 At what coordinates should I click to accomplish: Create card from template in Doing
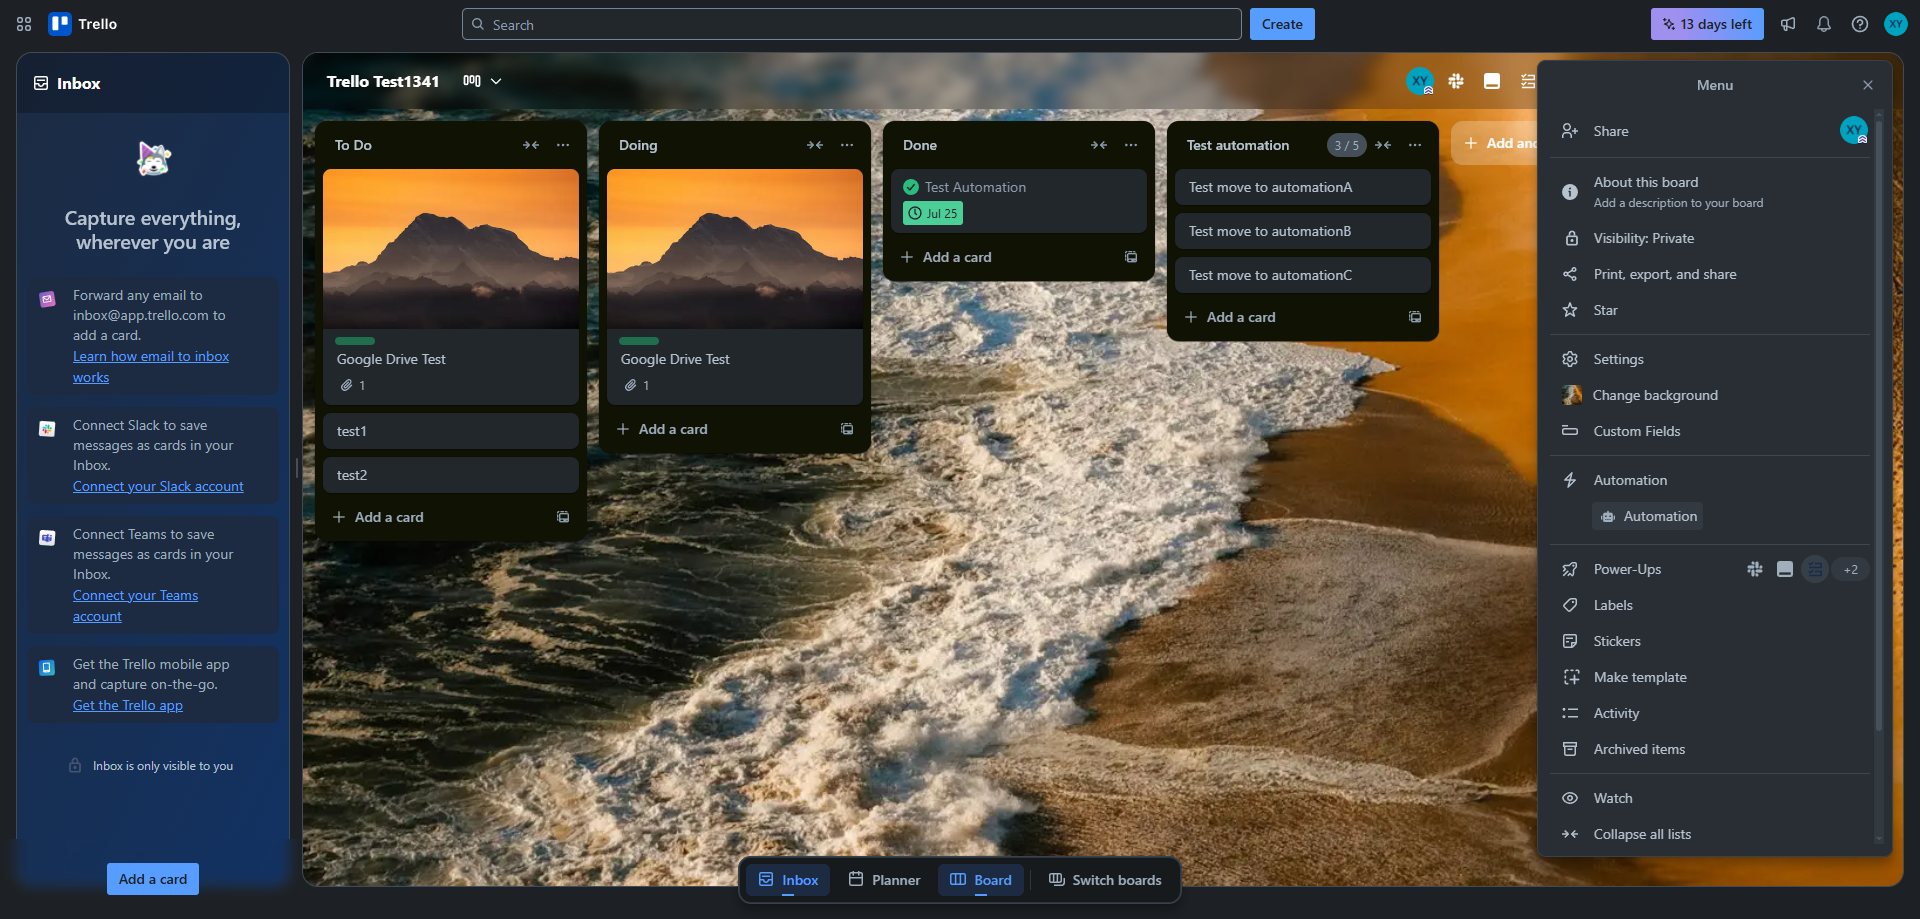[847, 429]
